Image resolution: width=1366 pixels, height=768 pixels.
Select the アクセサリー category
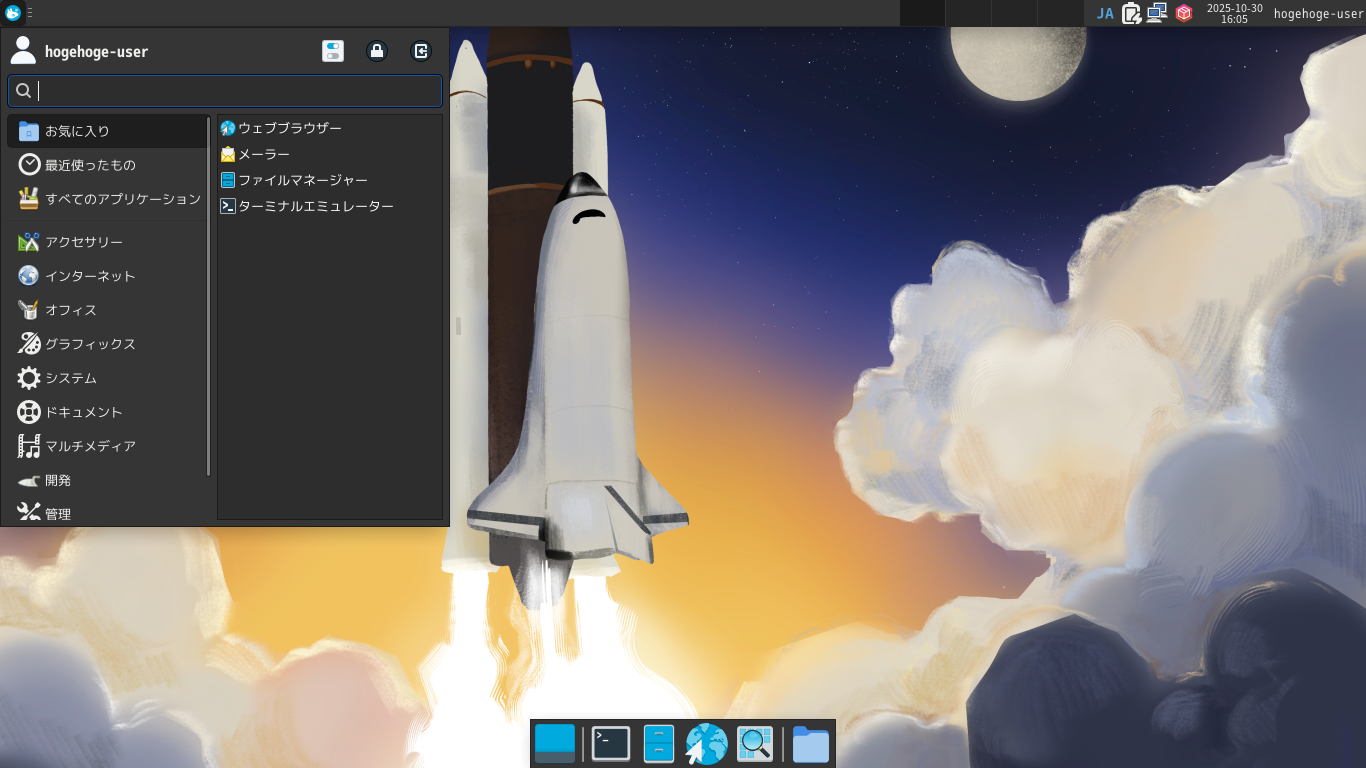[107, 242]
